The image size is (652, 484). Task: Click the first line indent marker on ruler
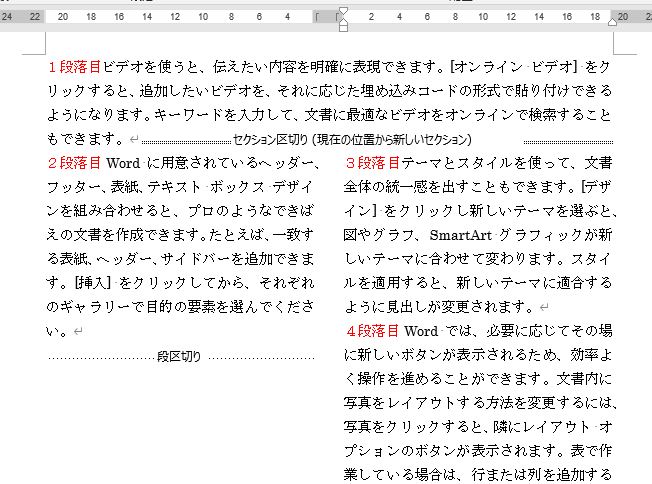(x=343, y=11)
